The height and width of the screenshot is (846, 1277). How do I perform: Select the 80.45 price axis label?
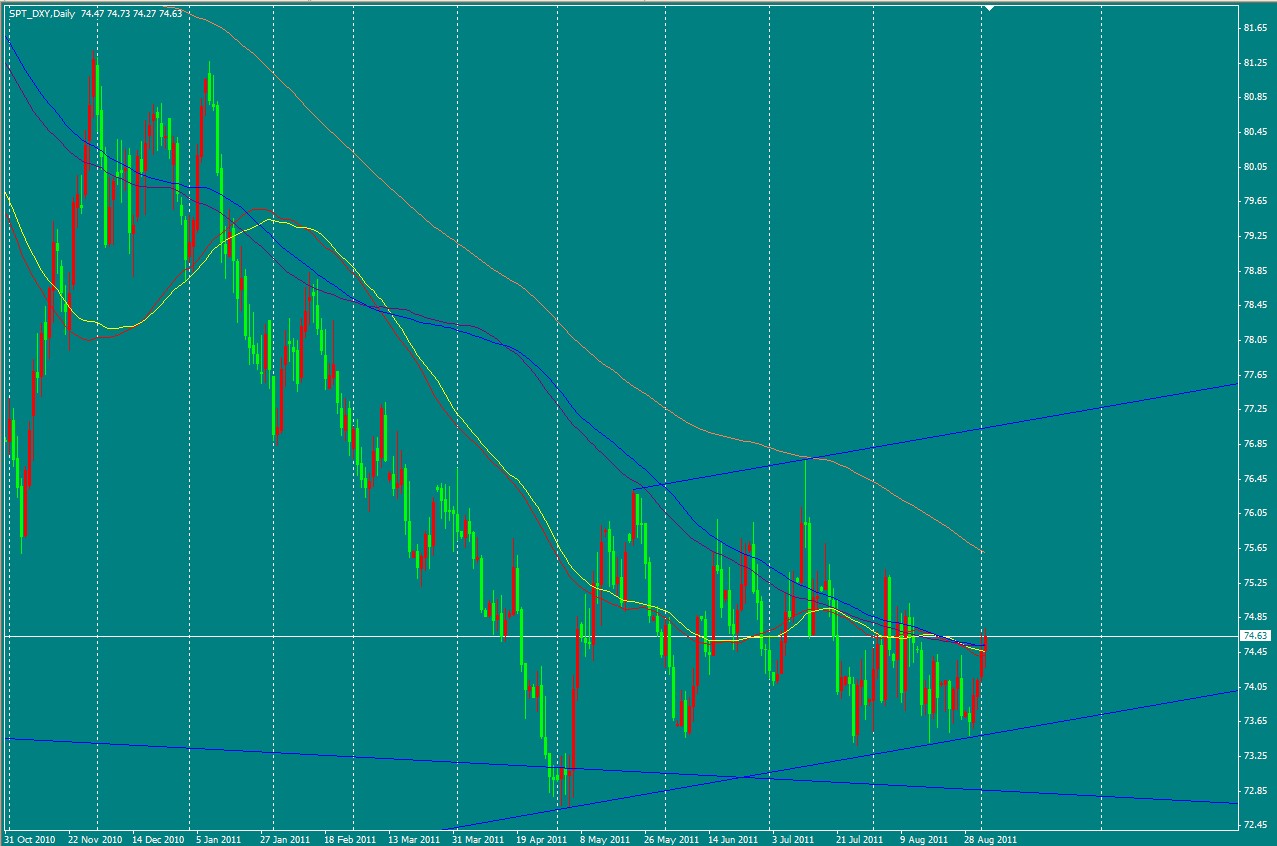(1255, 132)
